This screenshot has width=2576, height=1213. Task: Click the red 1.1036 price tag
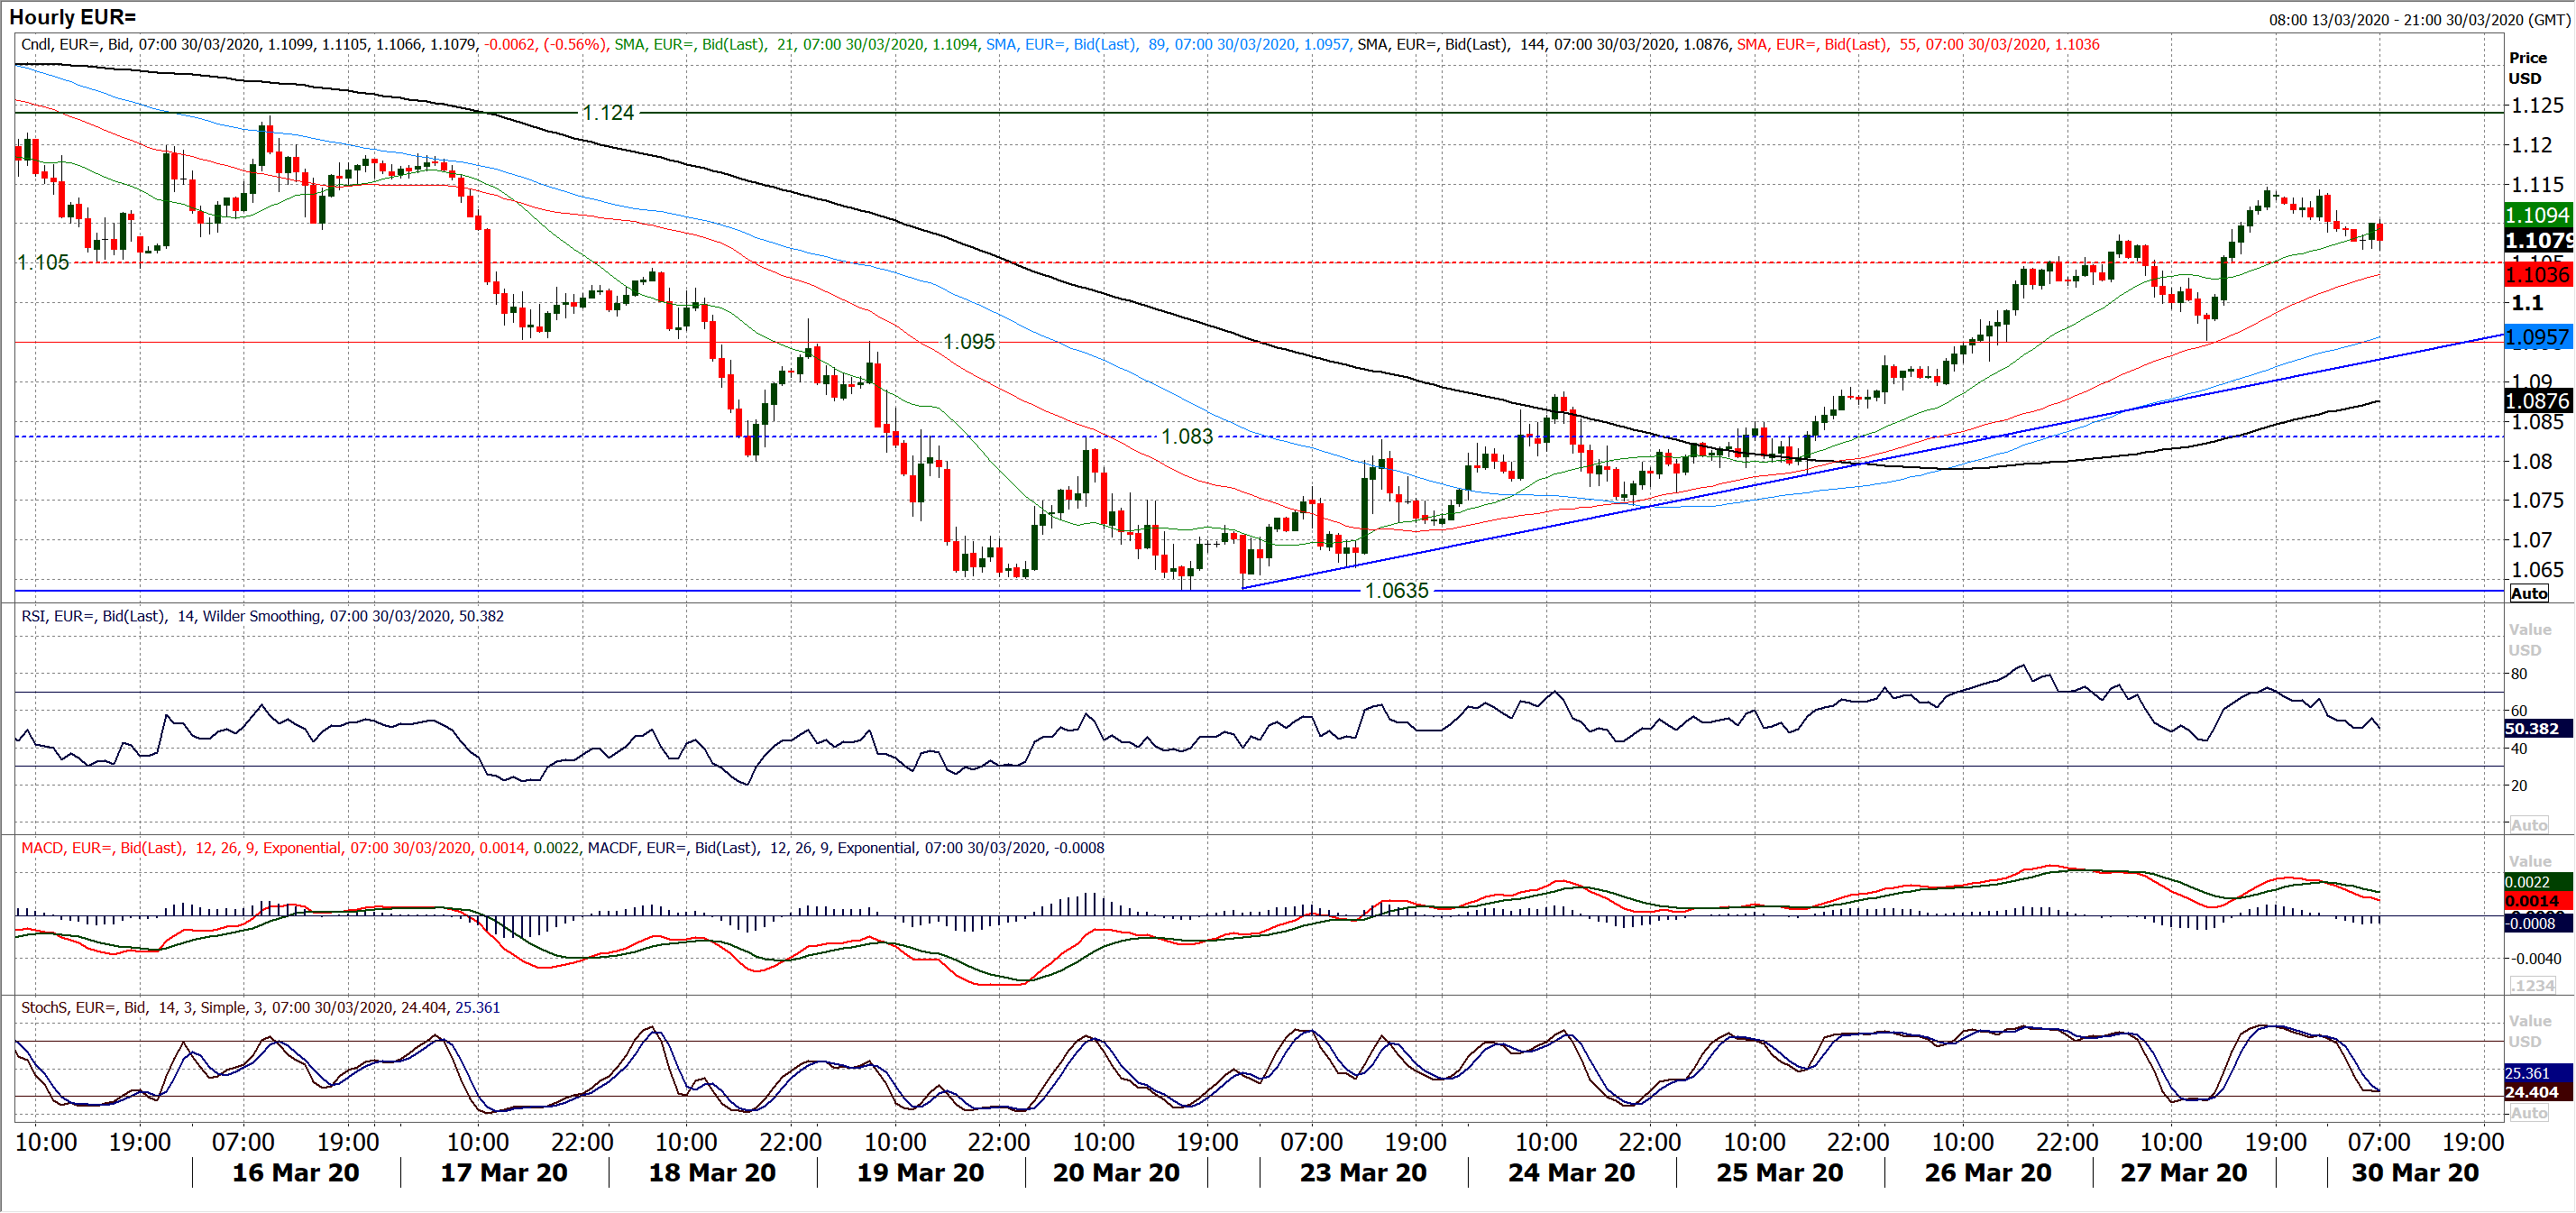pos(2538,274)
